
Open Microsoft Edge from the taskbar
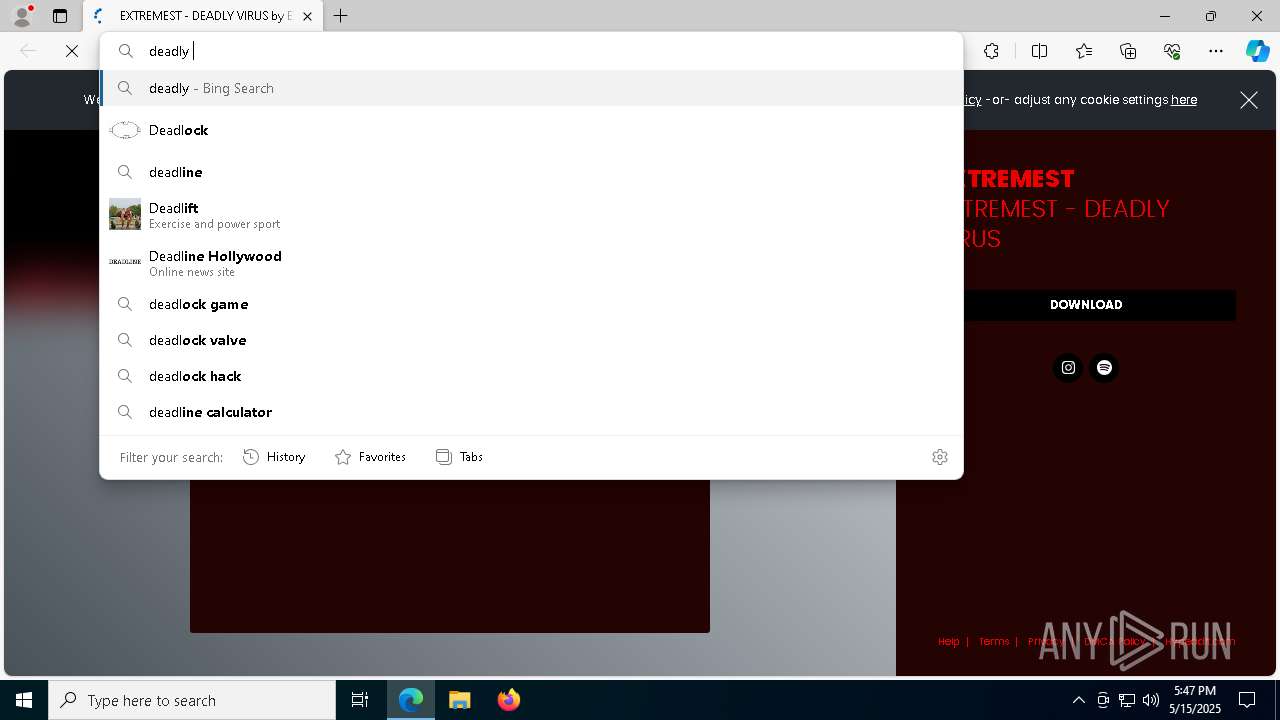click(x=411, y=700)
